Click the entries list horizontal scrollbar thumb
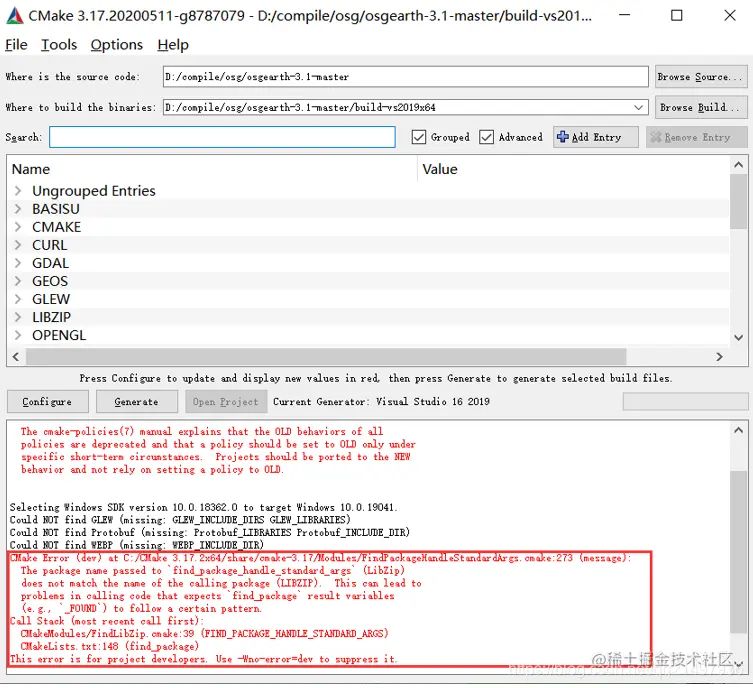 pyautogui.click(x=326, y=357)
